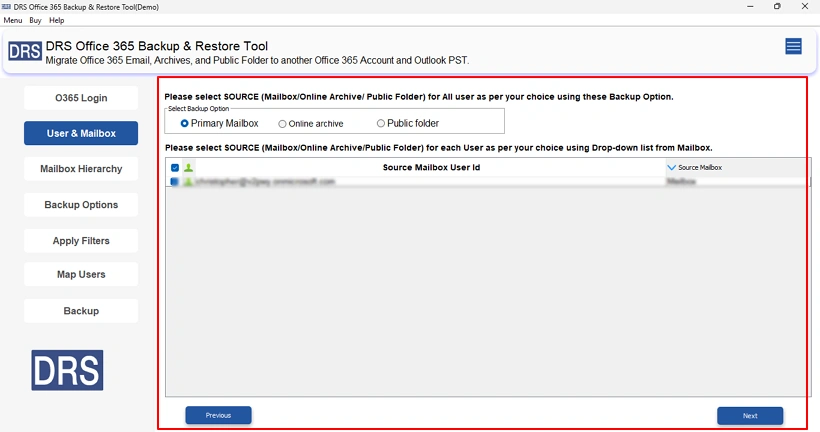Open the Menu menu
The image size is (820, 432).
(x=13, y=20)
